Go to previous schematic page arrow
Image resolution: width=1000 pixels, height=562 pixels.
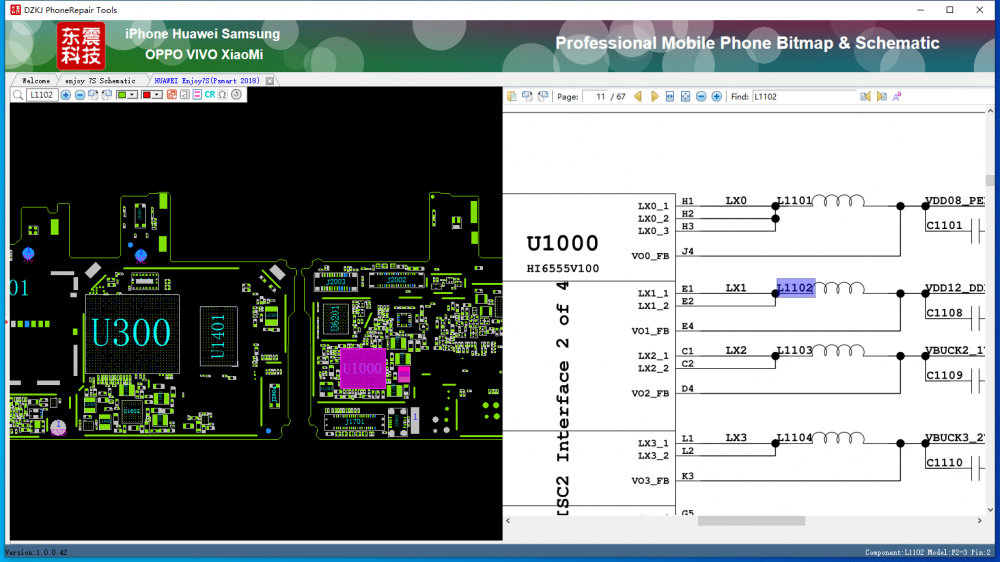click(x=638, y=97)
